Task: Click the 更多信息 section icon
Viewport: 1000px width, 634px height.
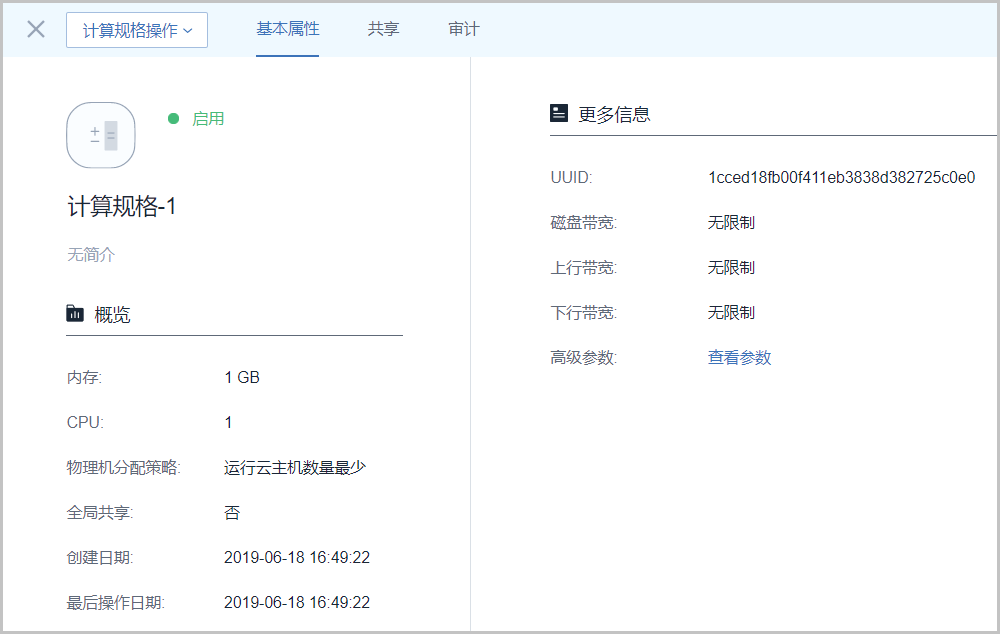Action: pos(559,113)
